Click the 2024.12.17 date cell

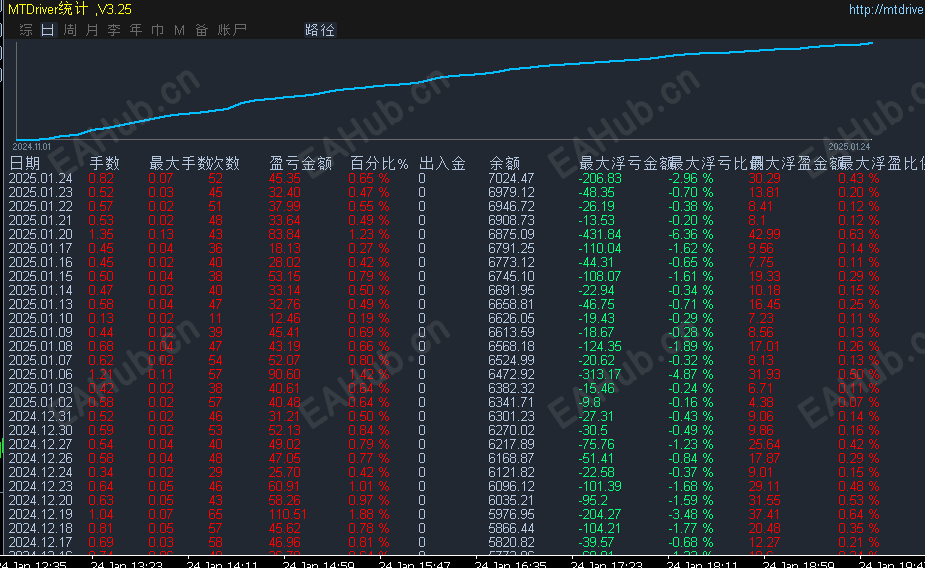[41, 542]
